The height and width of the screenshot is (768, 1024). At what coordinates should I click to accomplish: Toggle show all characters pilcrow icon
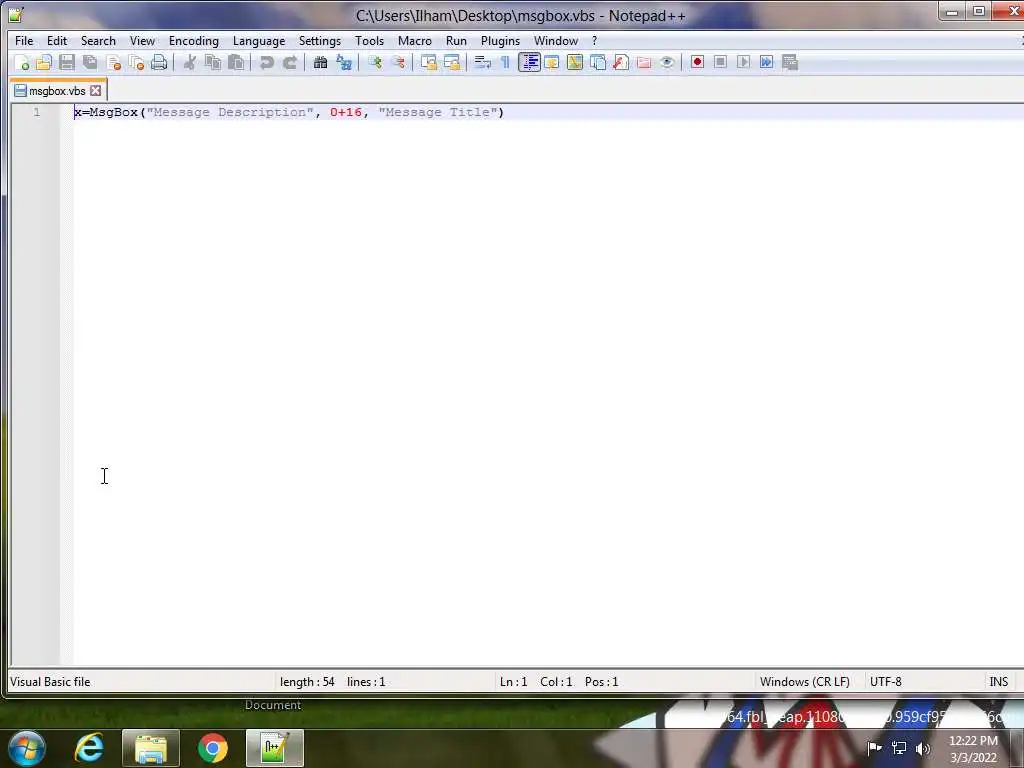coord(505,63)
